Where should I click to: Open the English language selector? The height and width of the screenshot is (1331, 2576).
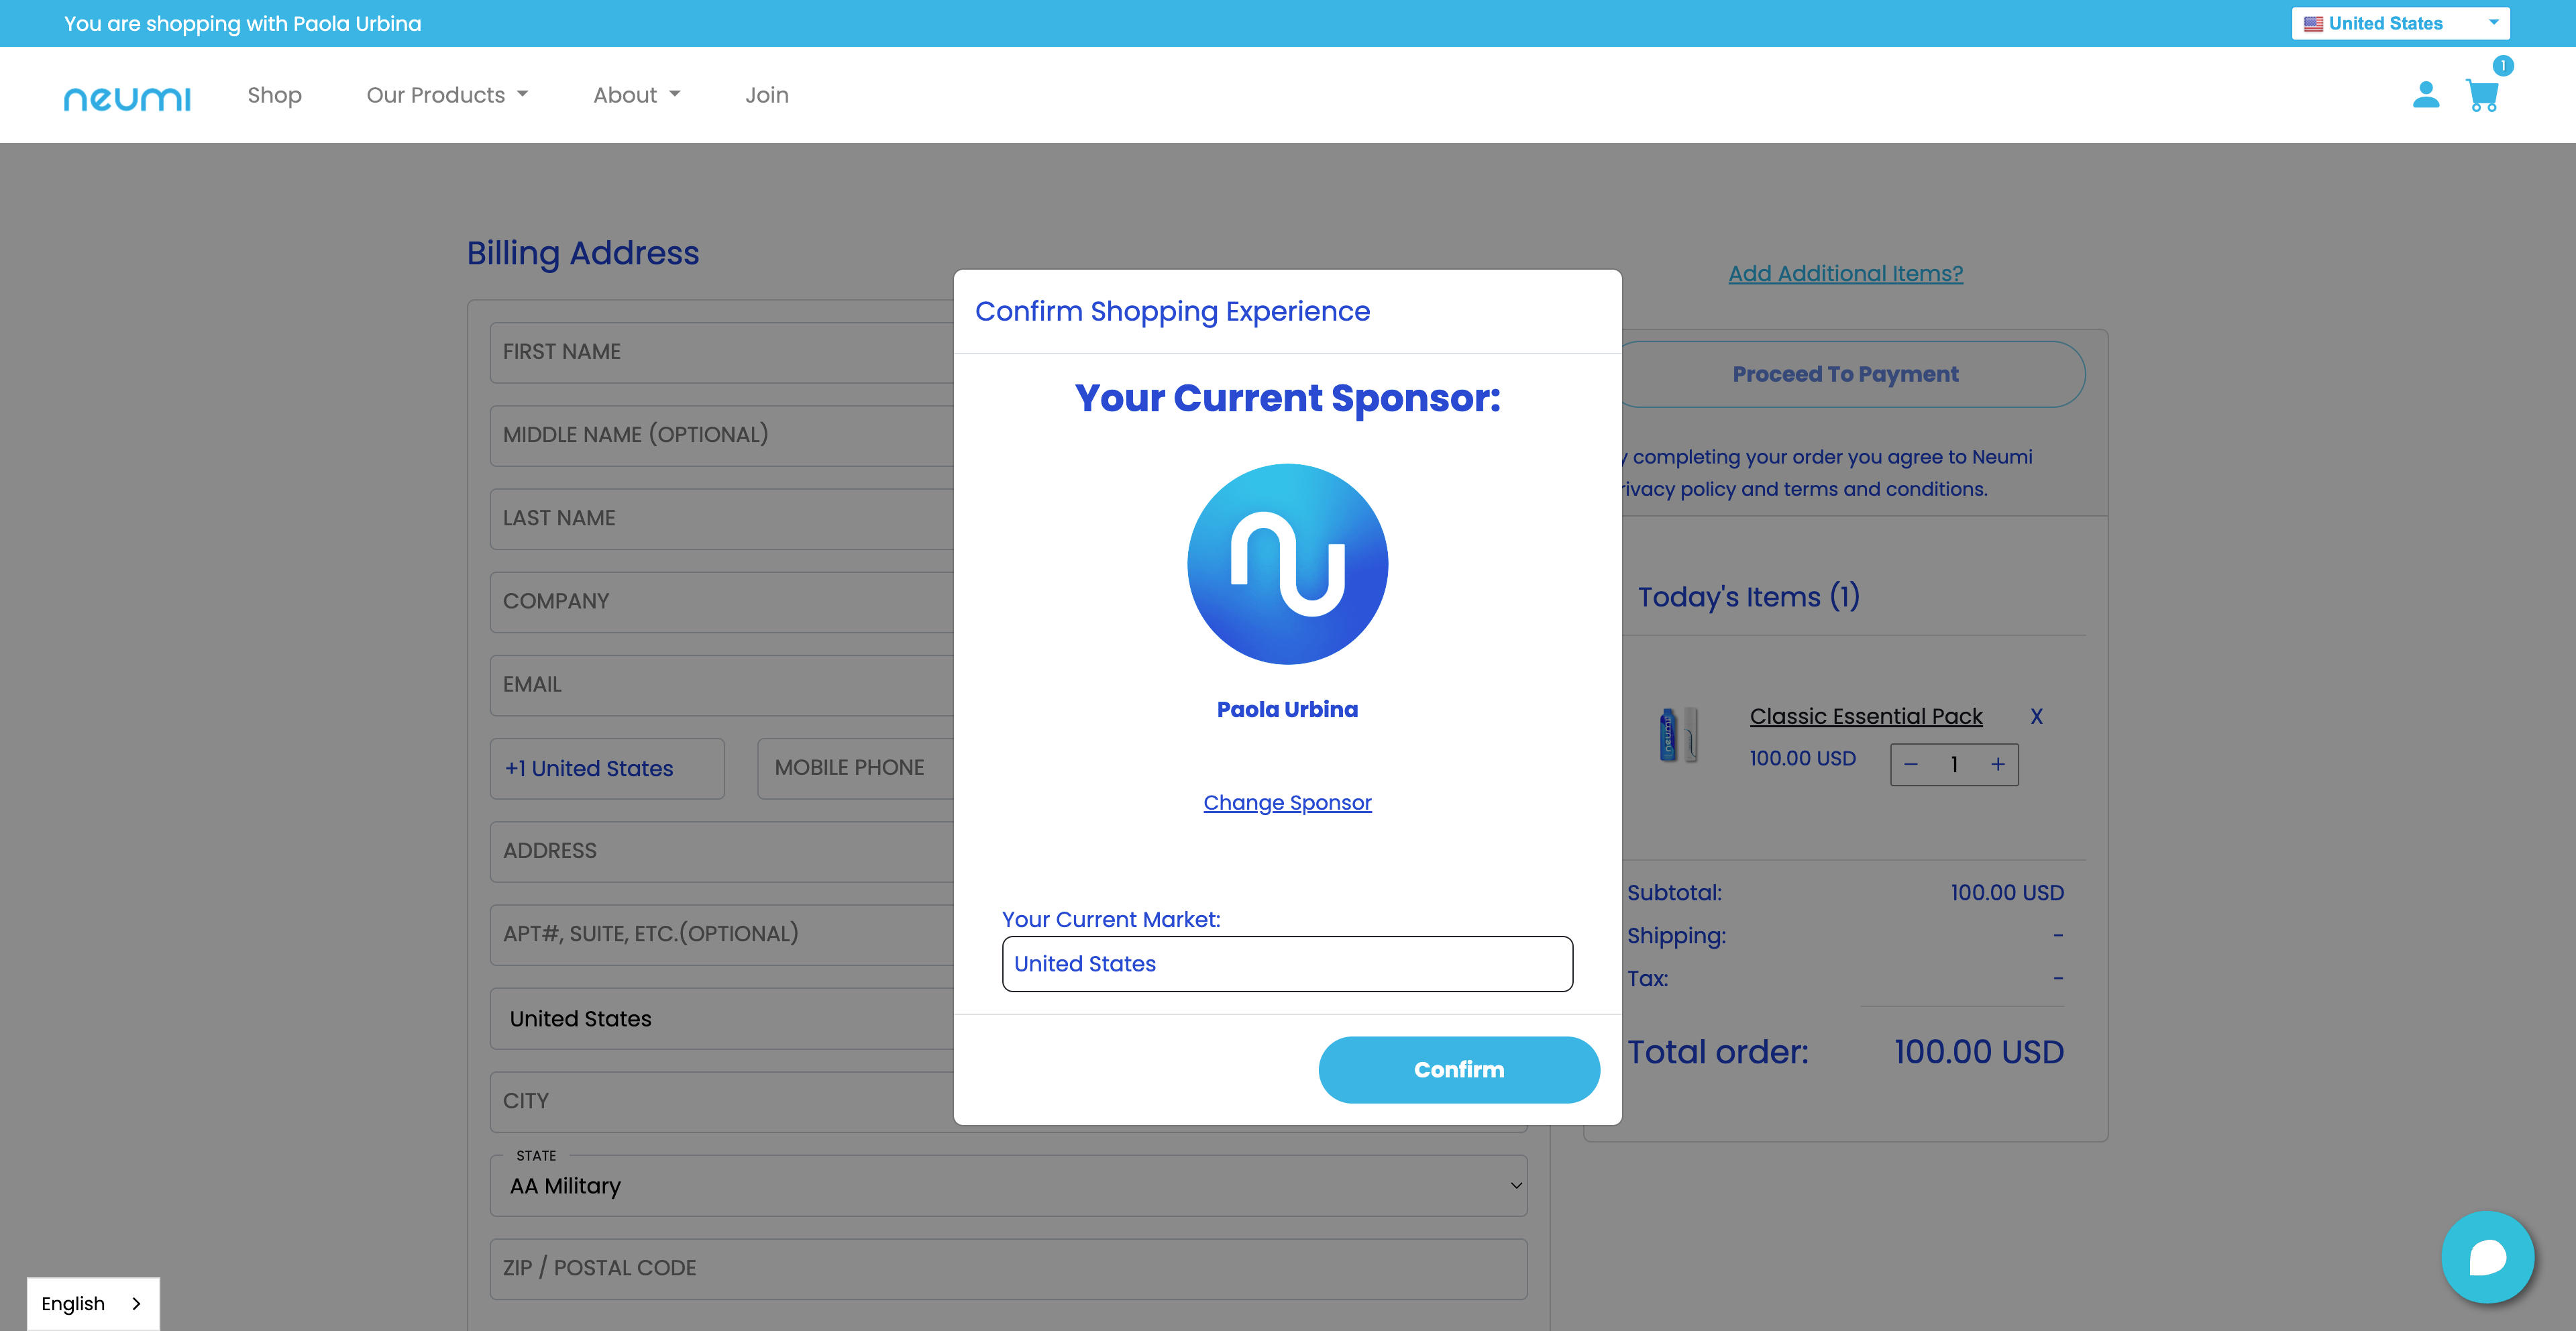pos(92,1303)
